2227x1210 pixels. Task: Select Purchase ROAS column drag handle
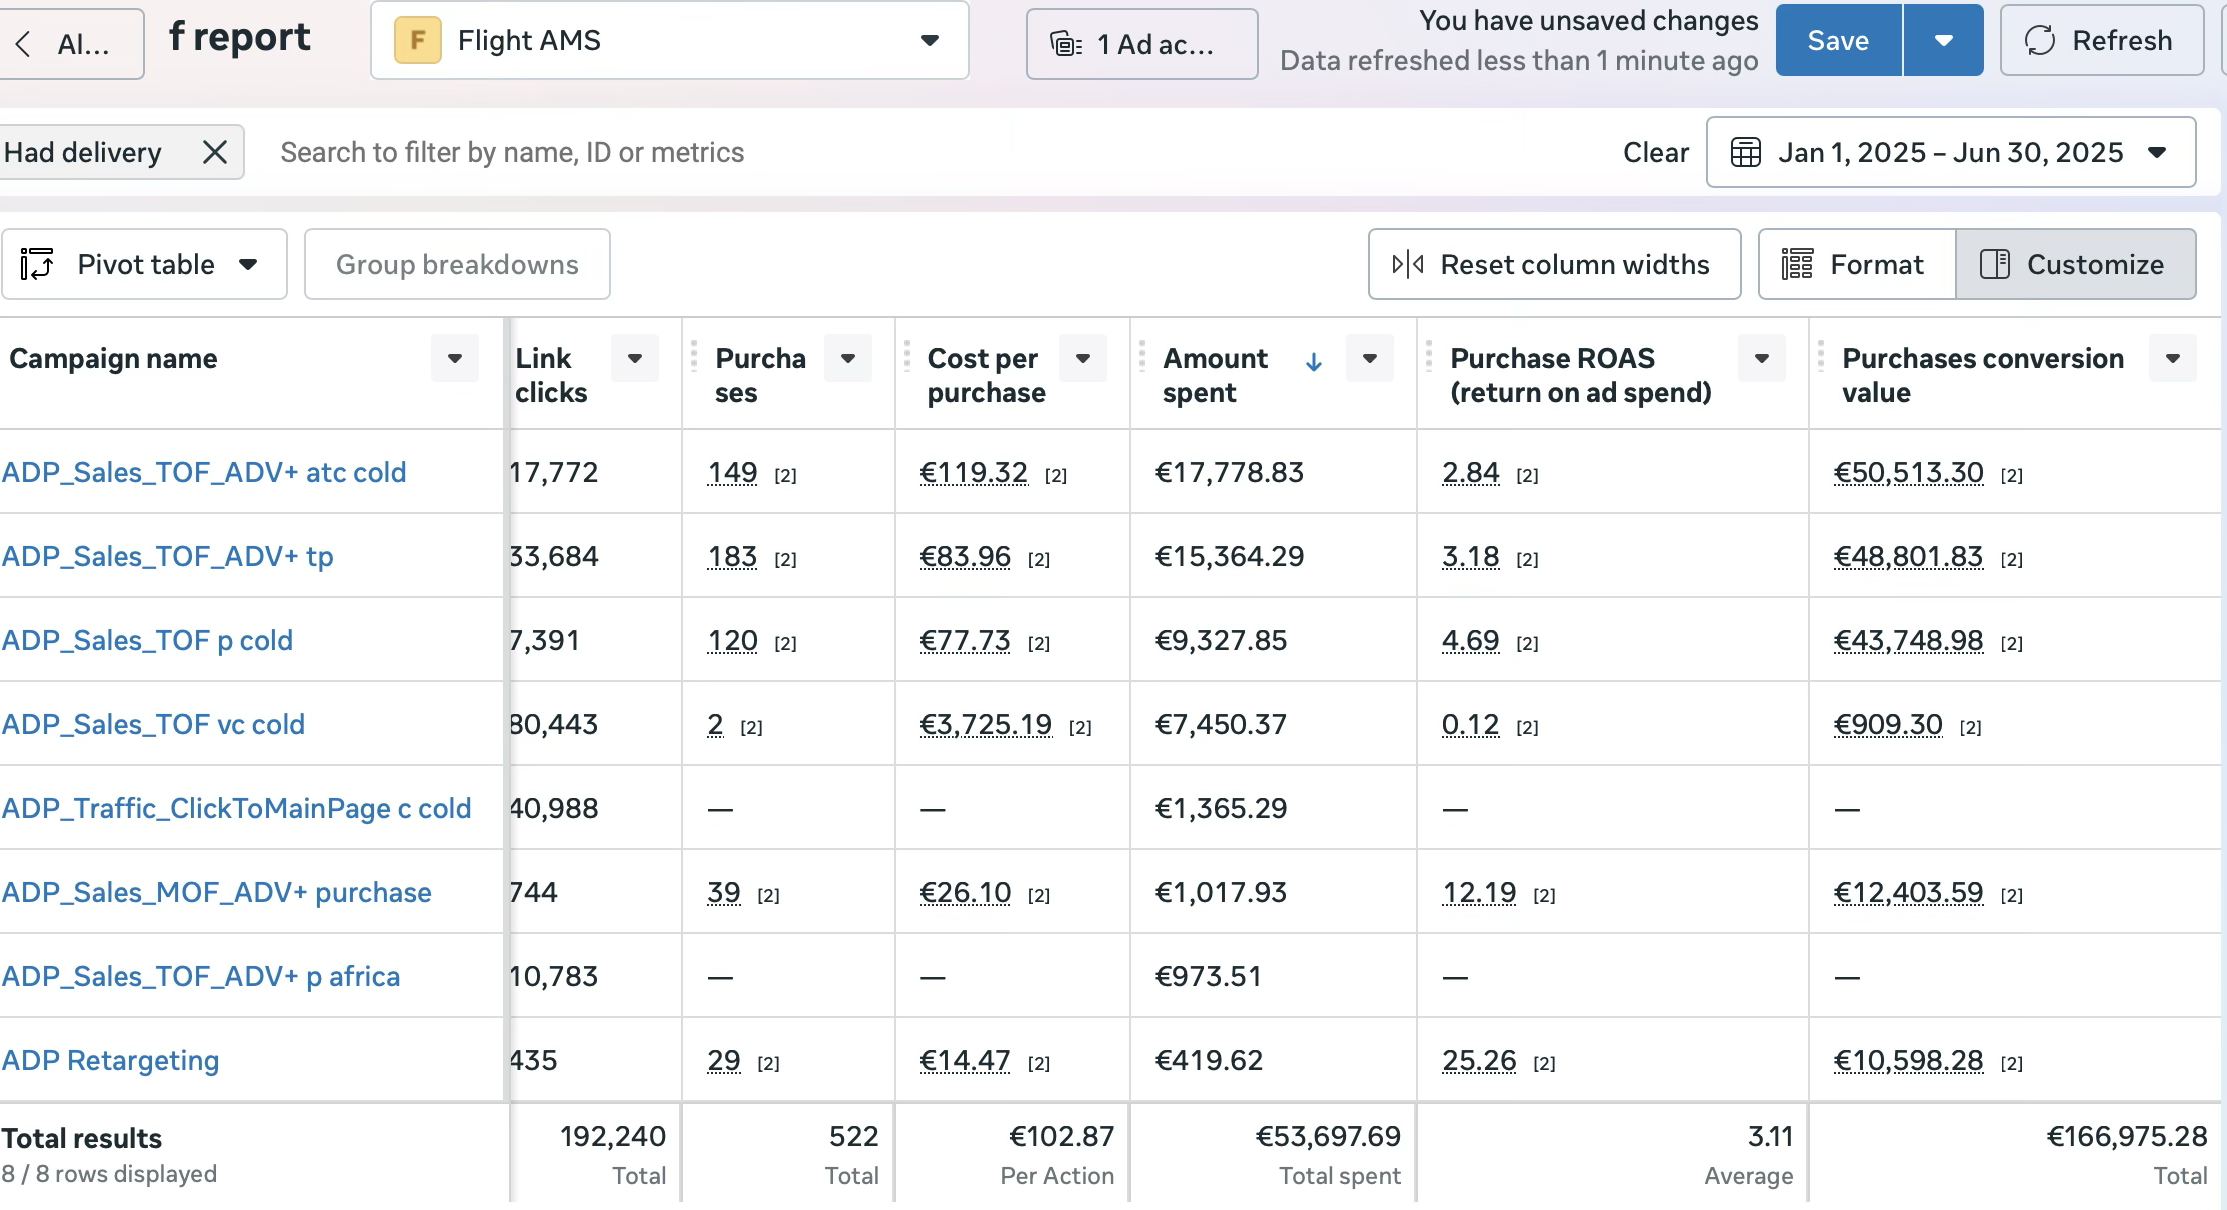pos(1428,356)
